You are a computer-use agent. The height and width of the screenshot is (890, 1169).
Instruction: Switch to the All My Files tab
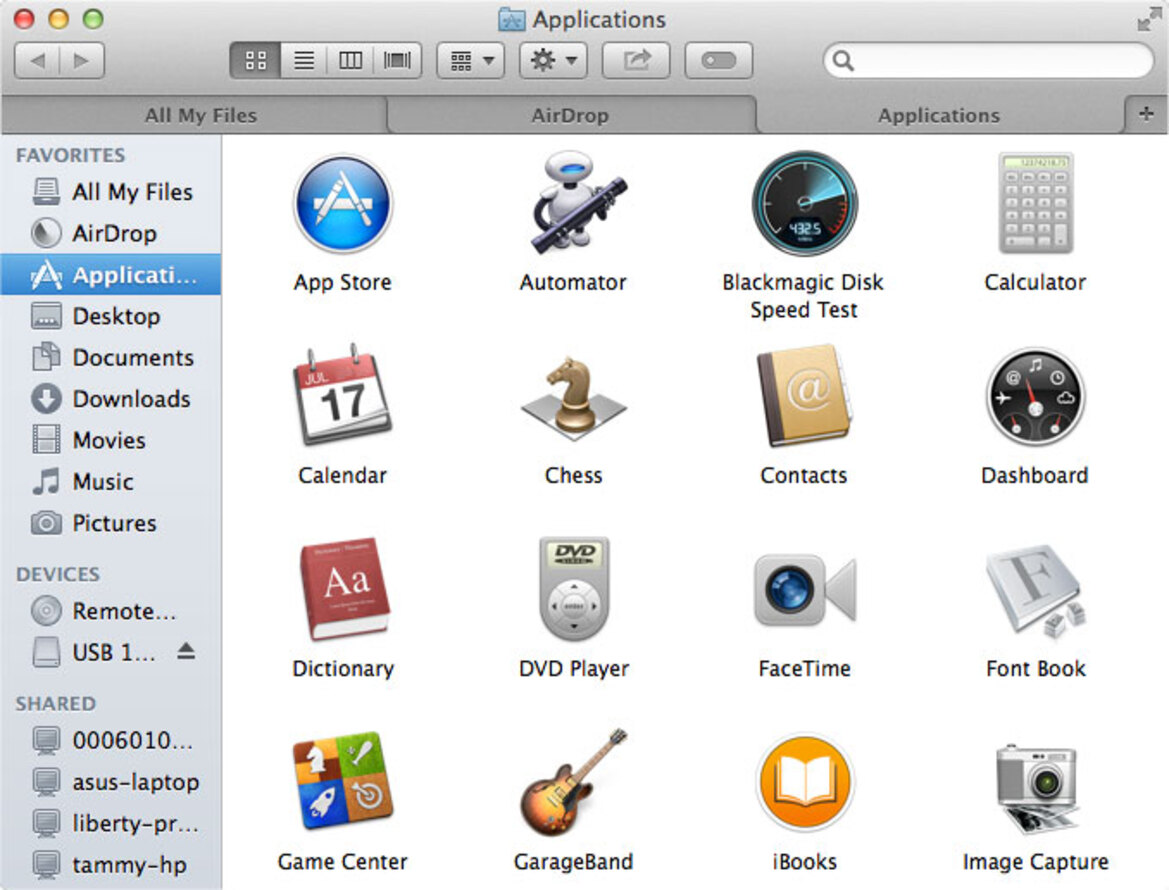pos(195,116)
